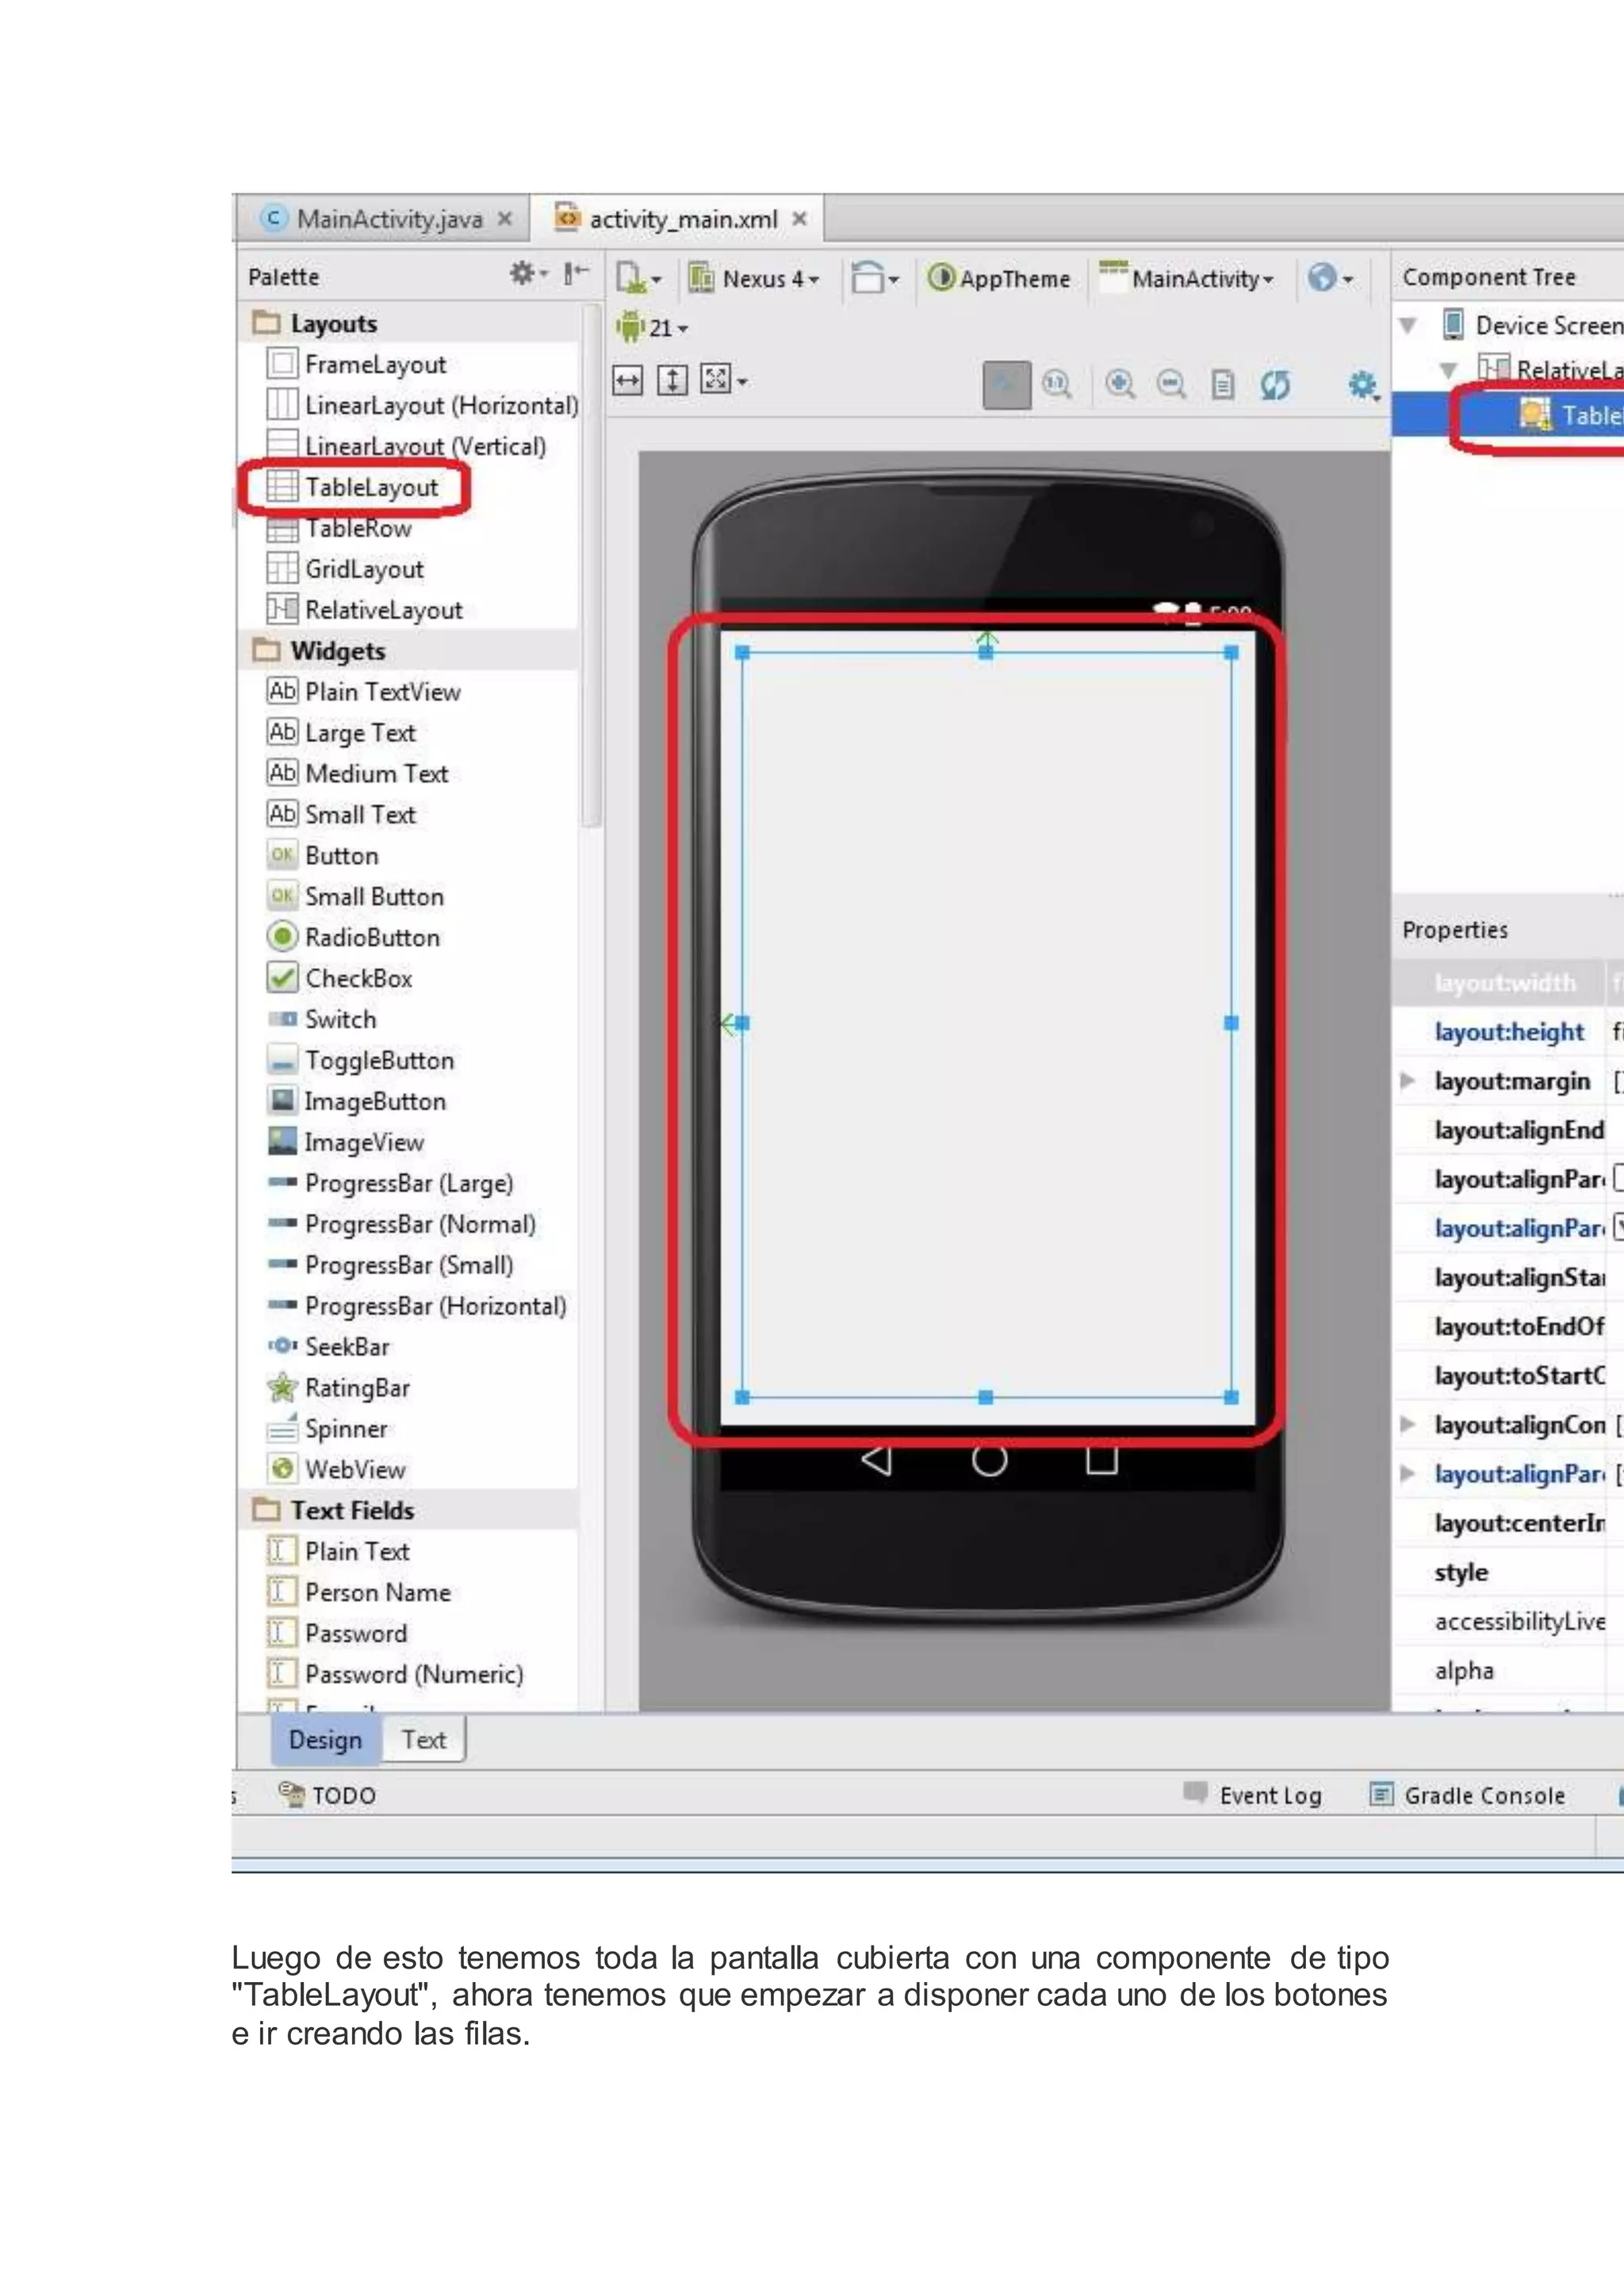Click the zoom out magnifier icon
This screenshot has height=2296, width=1624.
click(x=1171, y=385)
